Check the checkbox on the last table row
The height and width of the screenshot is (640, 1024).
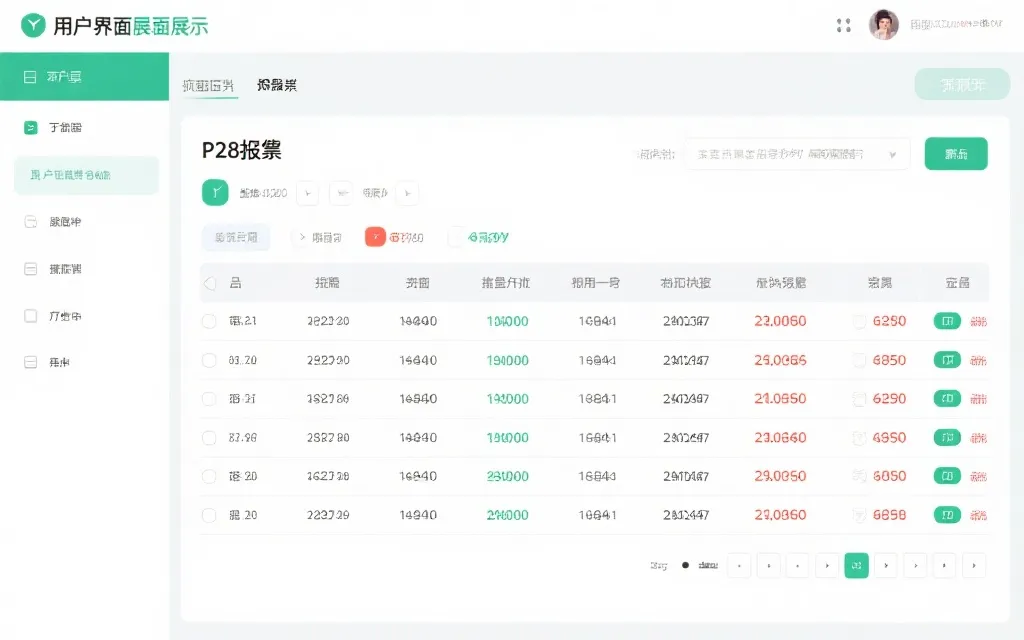[207, 515]
